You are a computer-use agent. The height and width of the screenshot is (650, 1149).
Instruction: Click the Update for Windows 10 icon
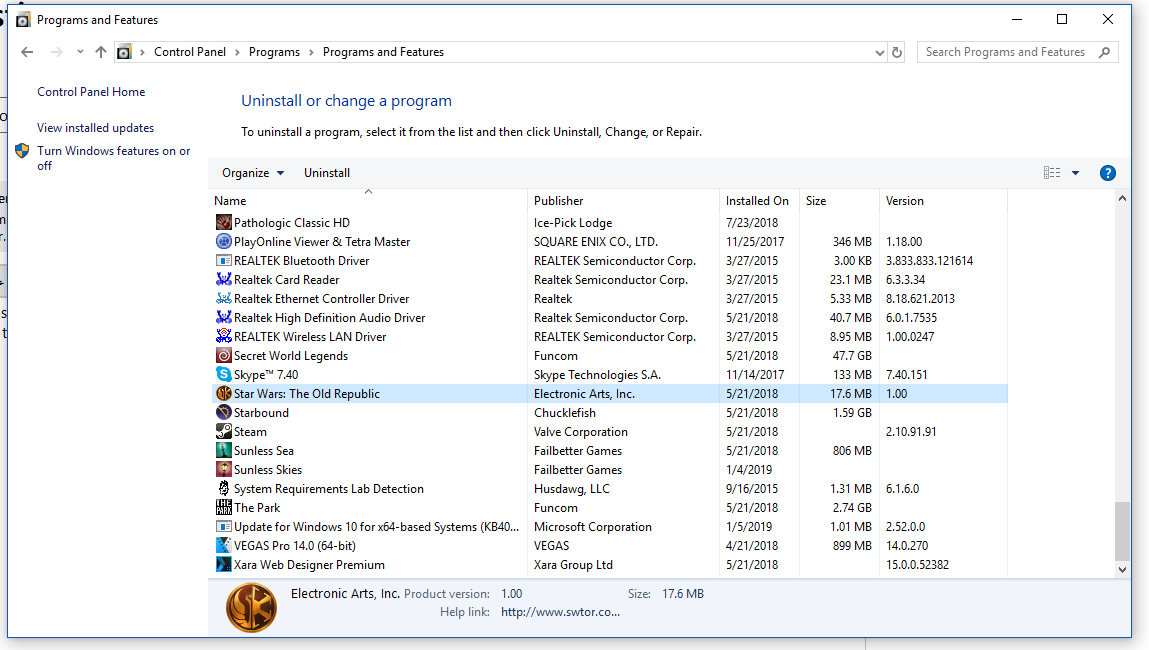point(223,526)
